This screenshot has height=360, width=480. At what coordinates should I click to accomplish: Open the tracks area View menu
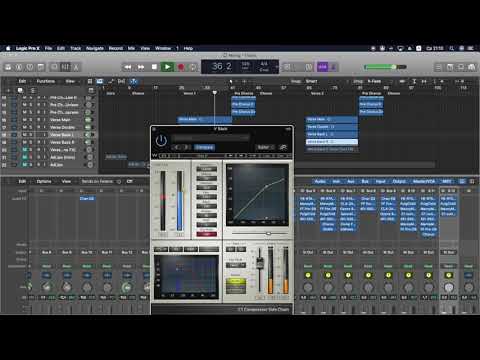point(70,81)
